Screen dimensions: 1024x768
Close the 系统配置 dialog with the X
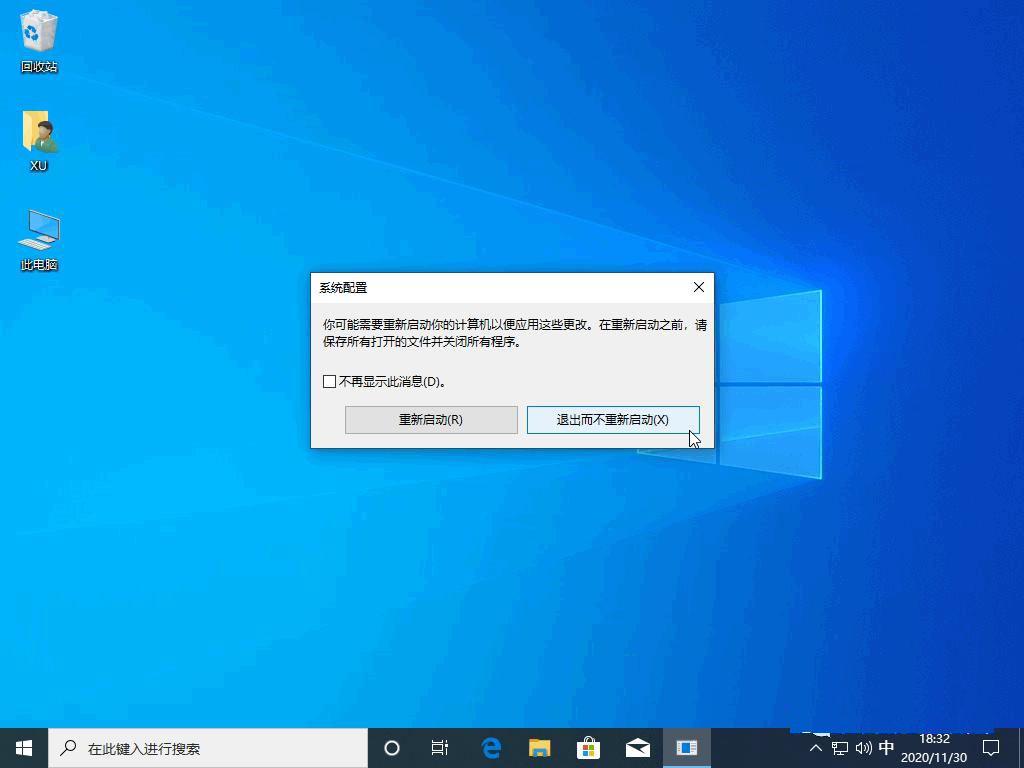click(699, 287)
